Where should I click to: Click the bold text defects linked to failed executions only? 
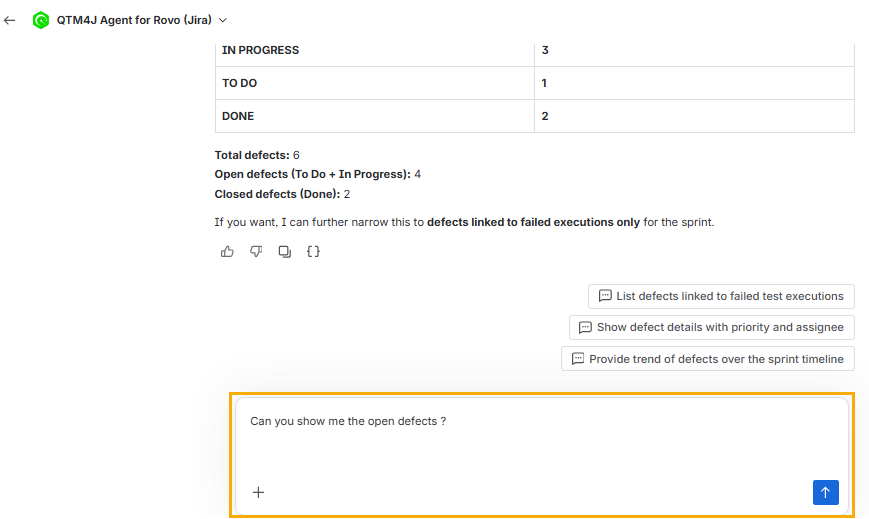click(x=533, y=222)
